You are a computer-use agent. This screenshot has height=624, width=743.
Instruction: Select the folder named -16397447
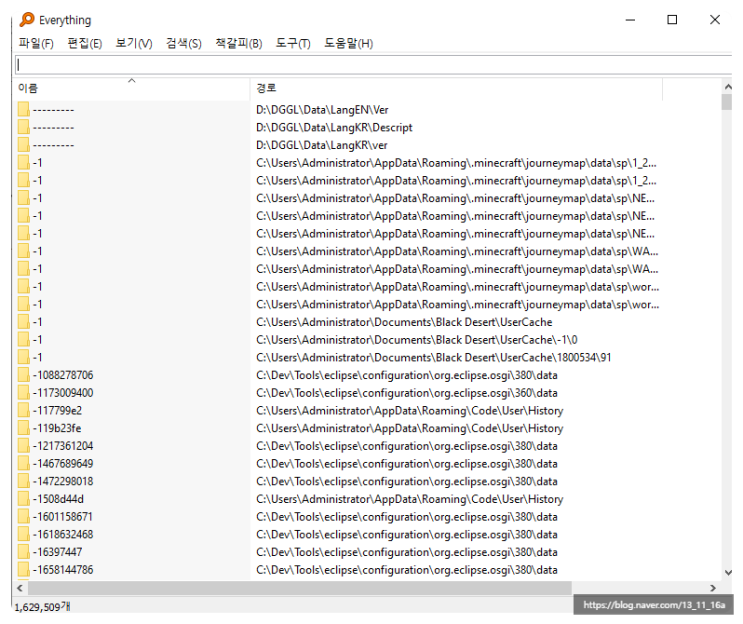(57, 552)
